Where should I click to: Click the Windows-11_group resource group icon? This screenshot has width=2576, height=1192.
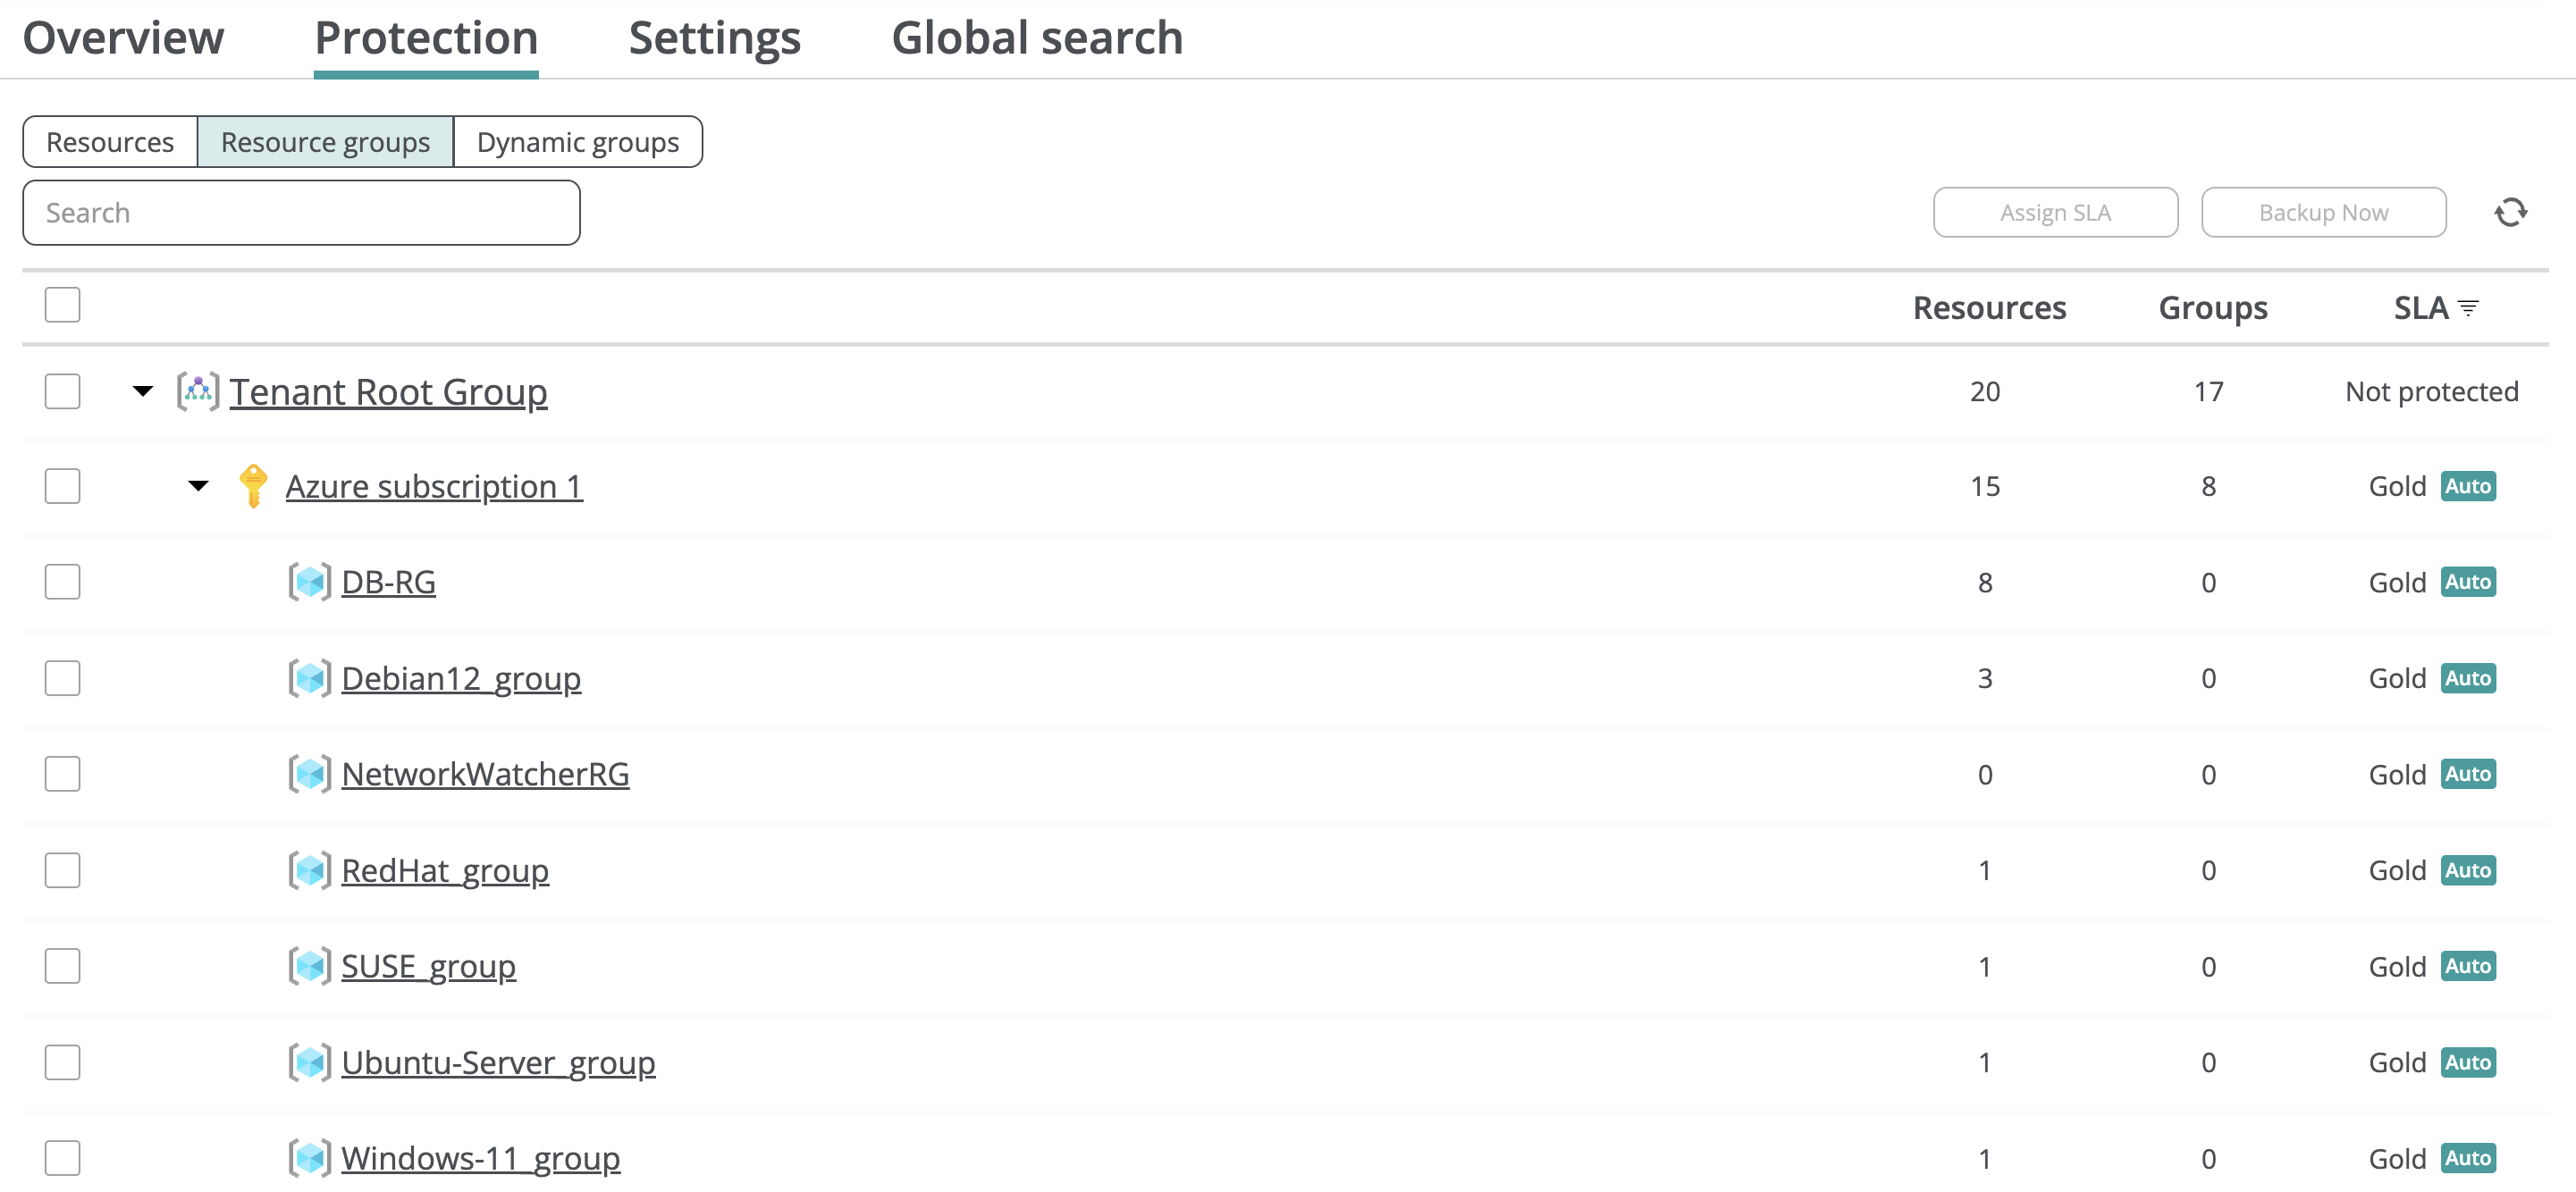click(x=310, y=1158)
